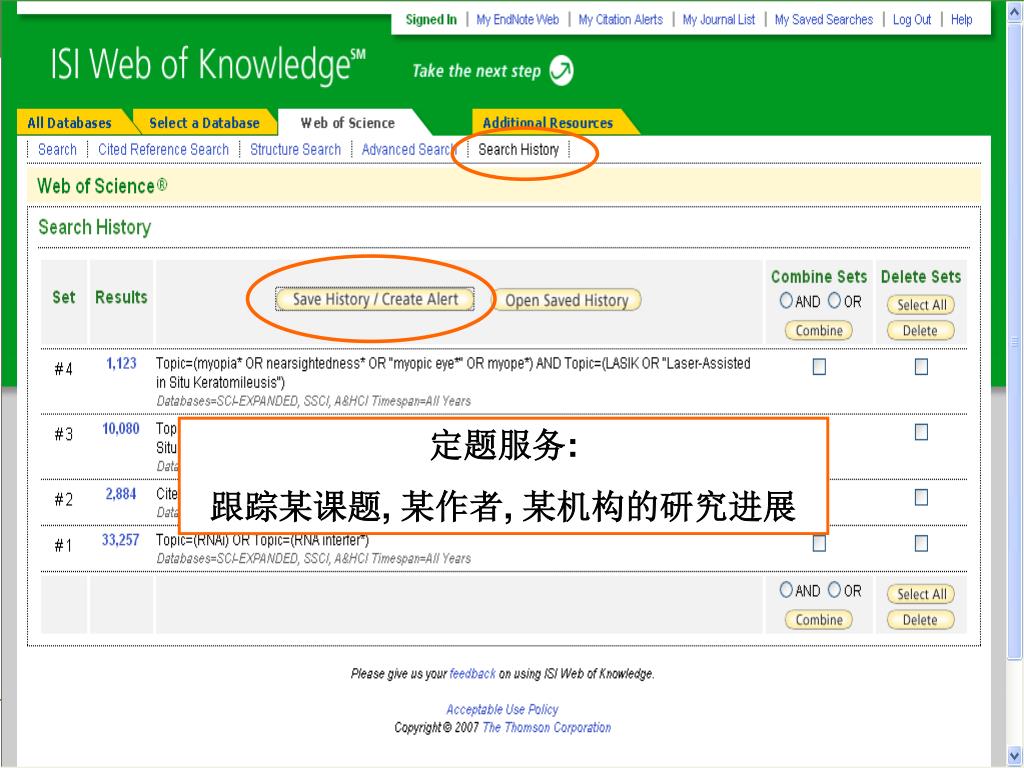The height and width of the screenshot is (768, 1024).
Task: Click Save History / Create Alert button
Action: coord(375,299)
